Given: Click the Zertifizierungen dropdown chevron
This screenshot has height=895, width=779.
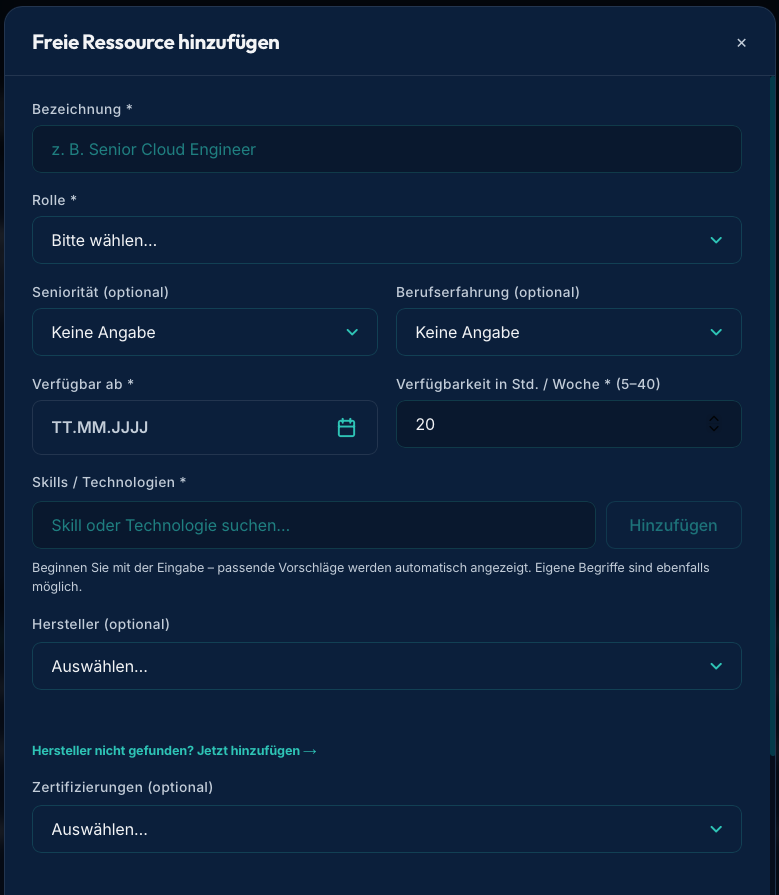Looking at the screenshot, I should click(716, 829).
